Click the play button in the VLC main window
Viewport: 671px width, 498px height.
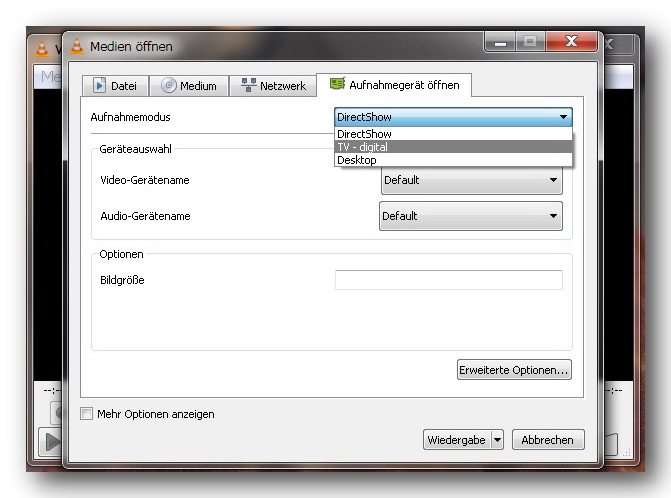tap(50, 442)
